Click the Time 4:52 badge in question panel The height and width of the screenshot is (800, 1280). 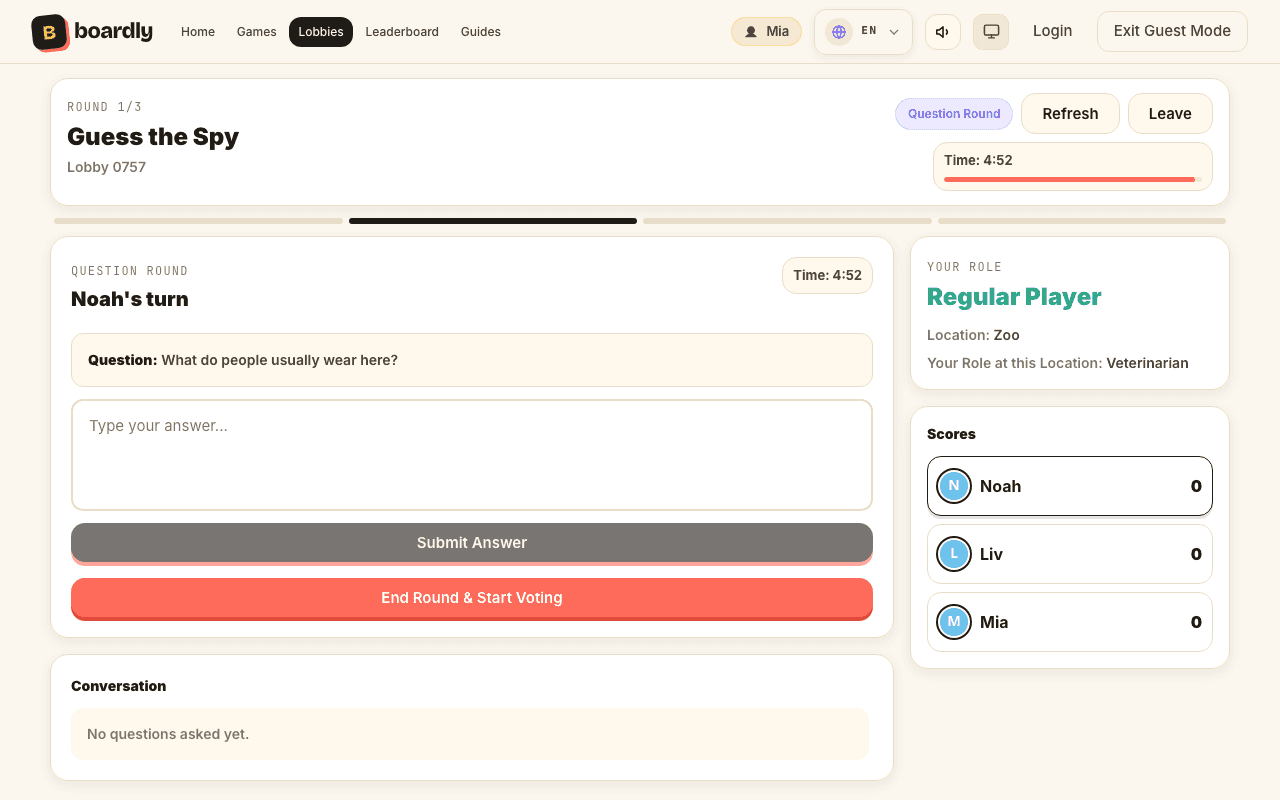click(827, 275)
